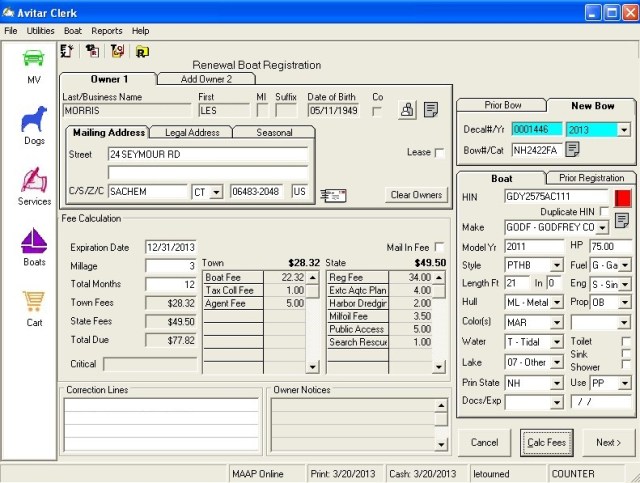Viewport: 640px width, 483px height.
Task: Select the Dogs sidebar icon
Action: coord(34,120)
